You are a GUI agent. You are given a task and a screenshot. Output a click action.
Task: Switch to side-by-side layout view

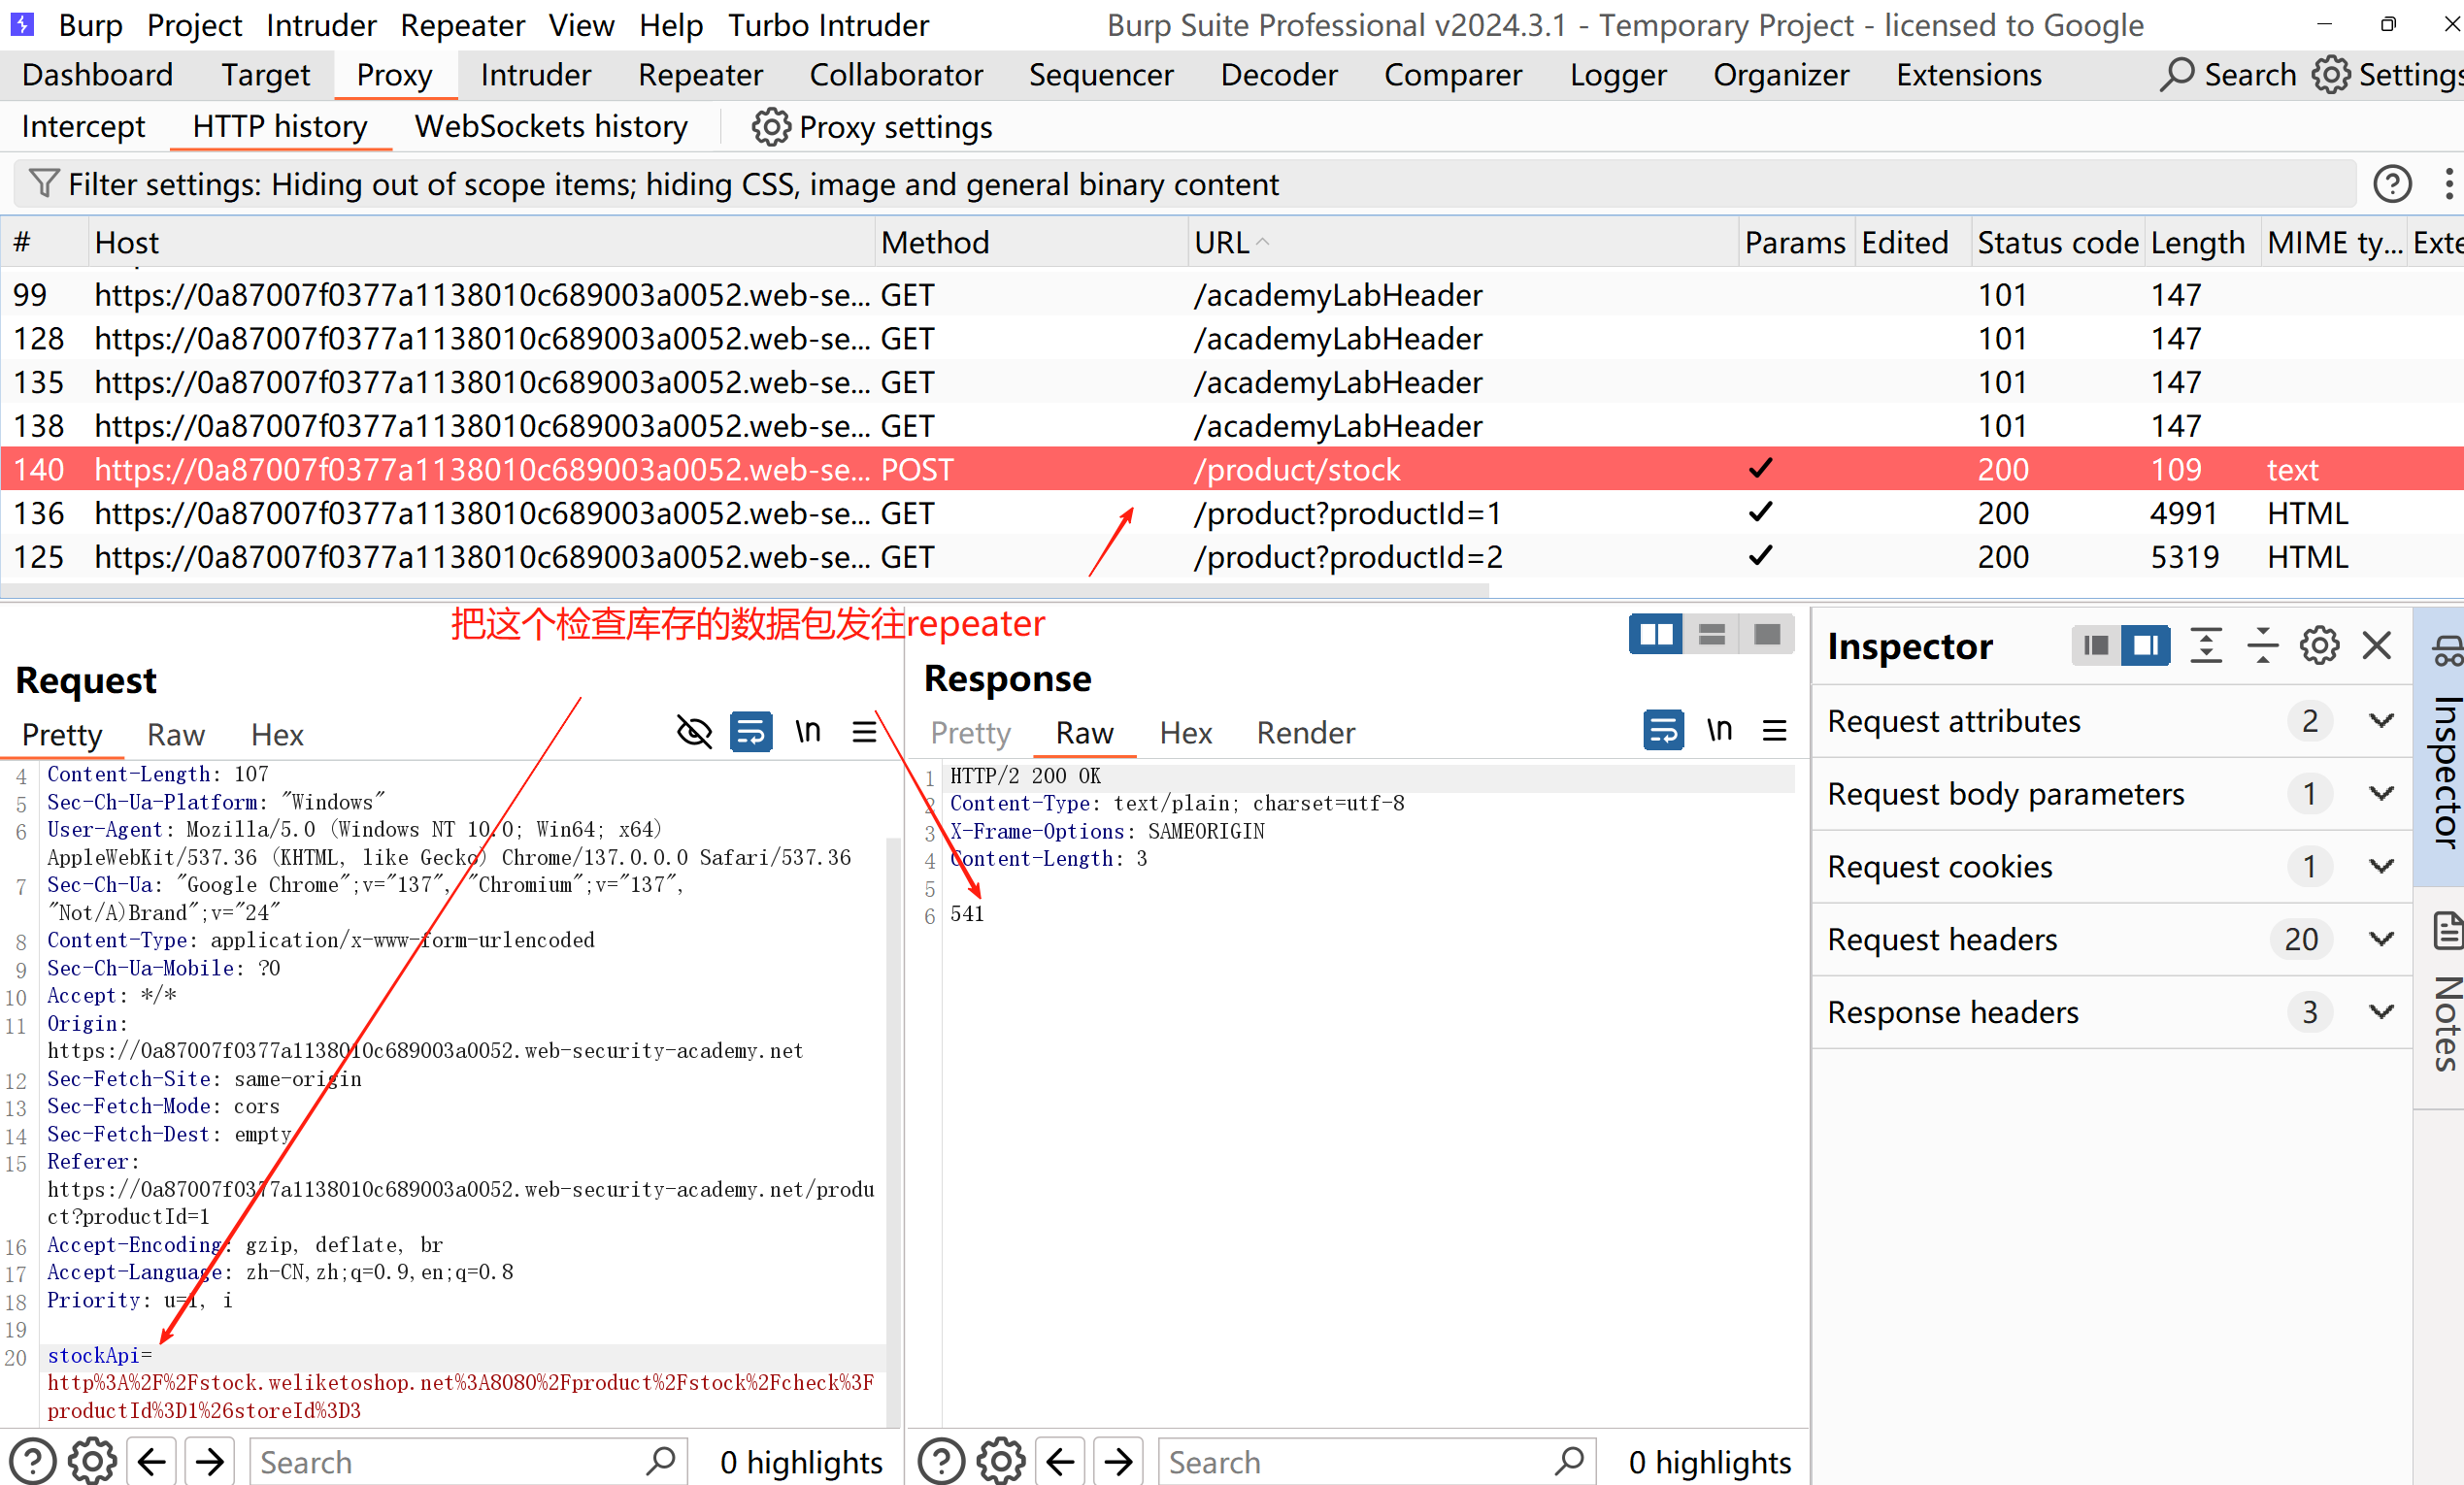click(x=1655, y=635)
